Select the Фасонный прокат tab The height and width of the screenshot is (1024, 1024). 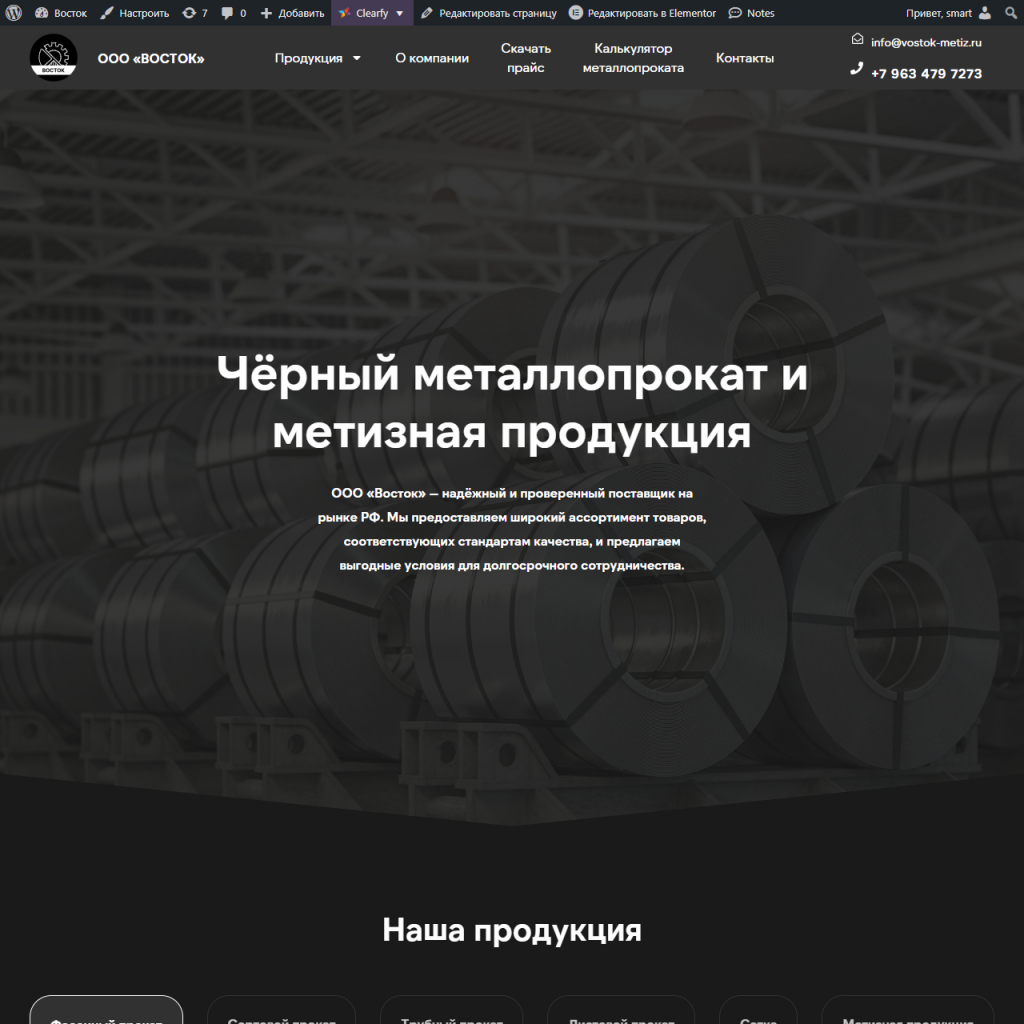(106, 1010)
